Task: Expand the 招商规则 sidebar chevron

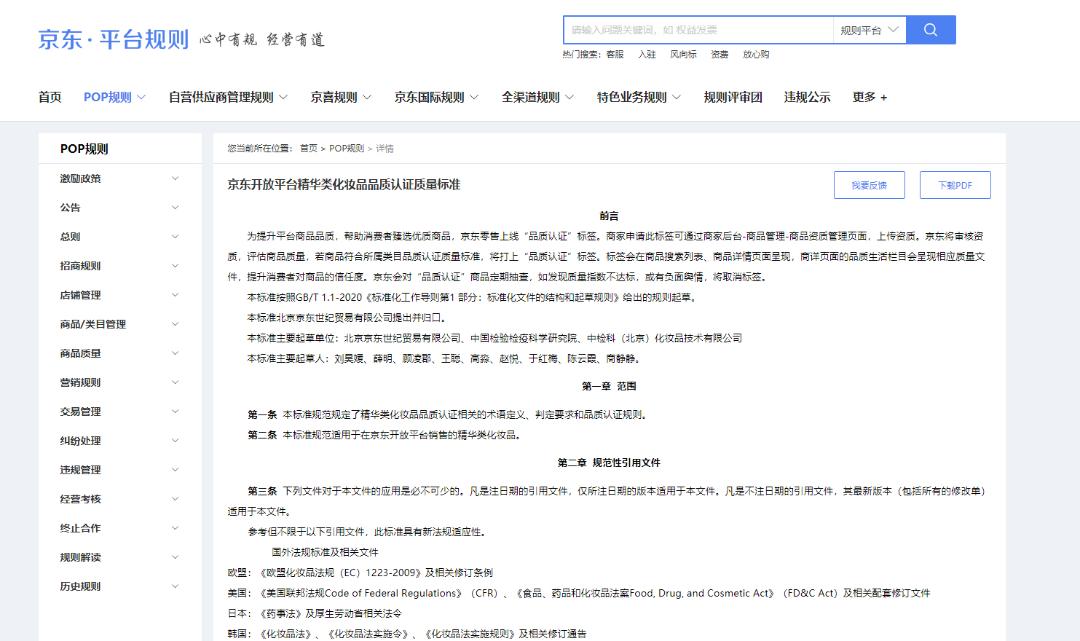Action: [x=175, y=266]
